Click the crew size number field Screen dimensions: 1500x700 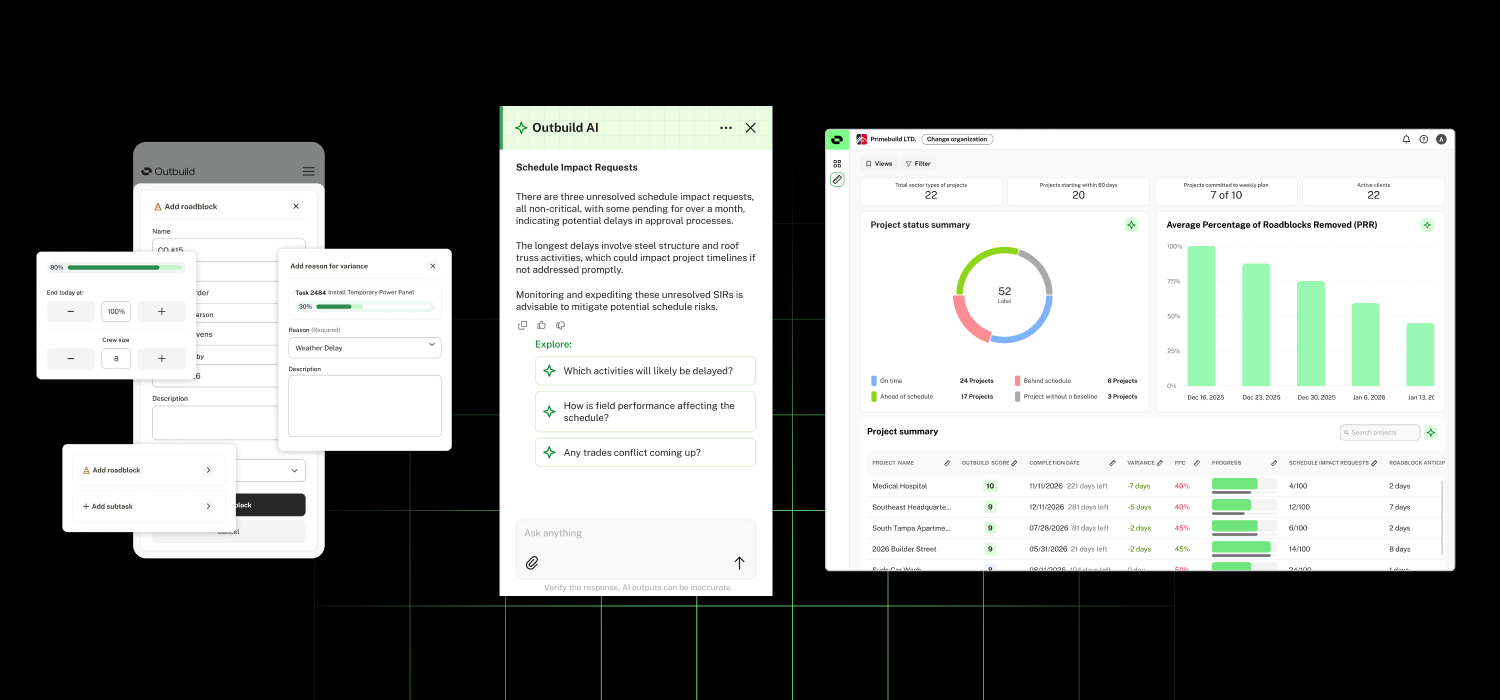click(x=116, y=358)
